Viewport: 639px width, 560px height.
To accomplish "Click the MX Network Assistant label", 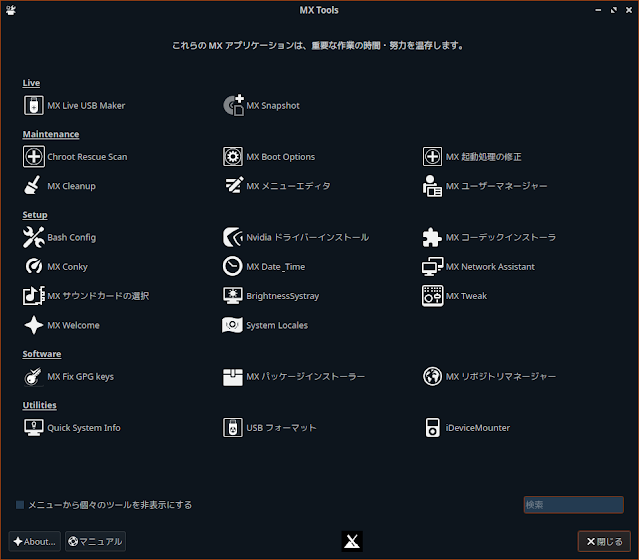I will 490,267.
